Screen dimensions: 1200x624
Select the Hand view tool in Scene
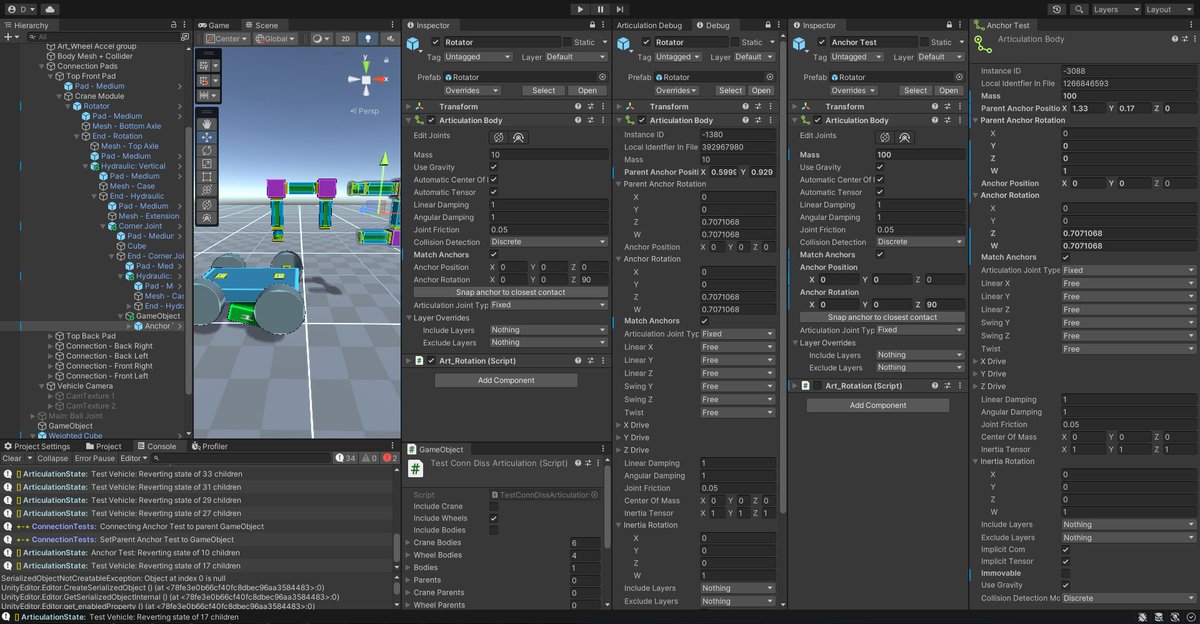point(207,123)
